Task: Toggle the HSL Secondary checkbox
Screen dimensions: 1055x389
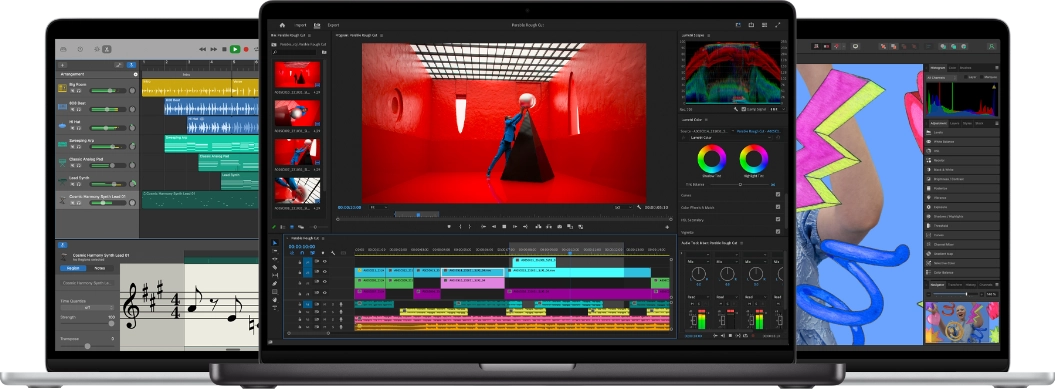Action: point(778,219)
